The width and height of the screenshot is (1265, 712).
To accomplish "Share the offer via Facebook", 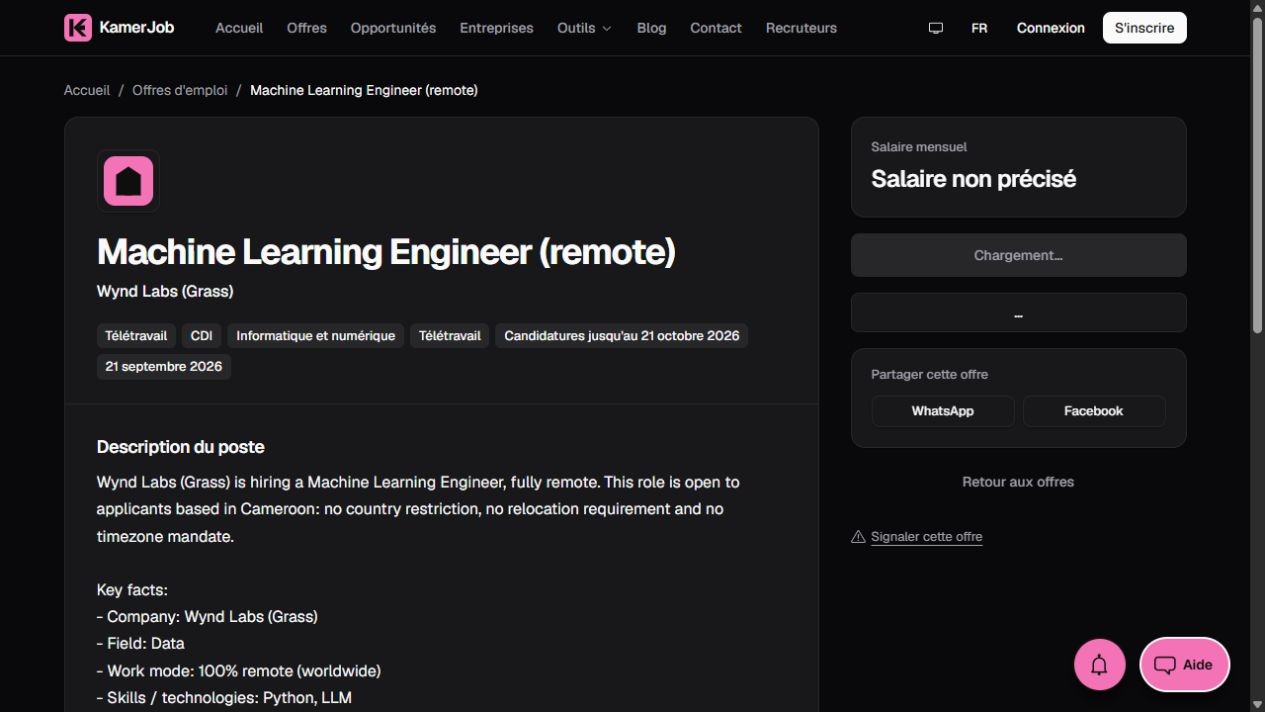I will tap(1094, 411).
